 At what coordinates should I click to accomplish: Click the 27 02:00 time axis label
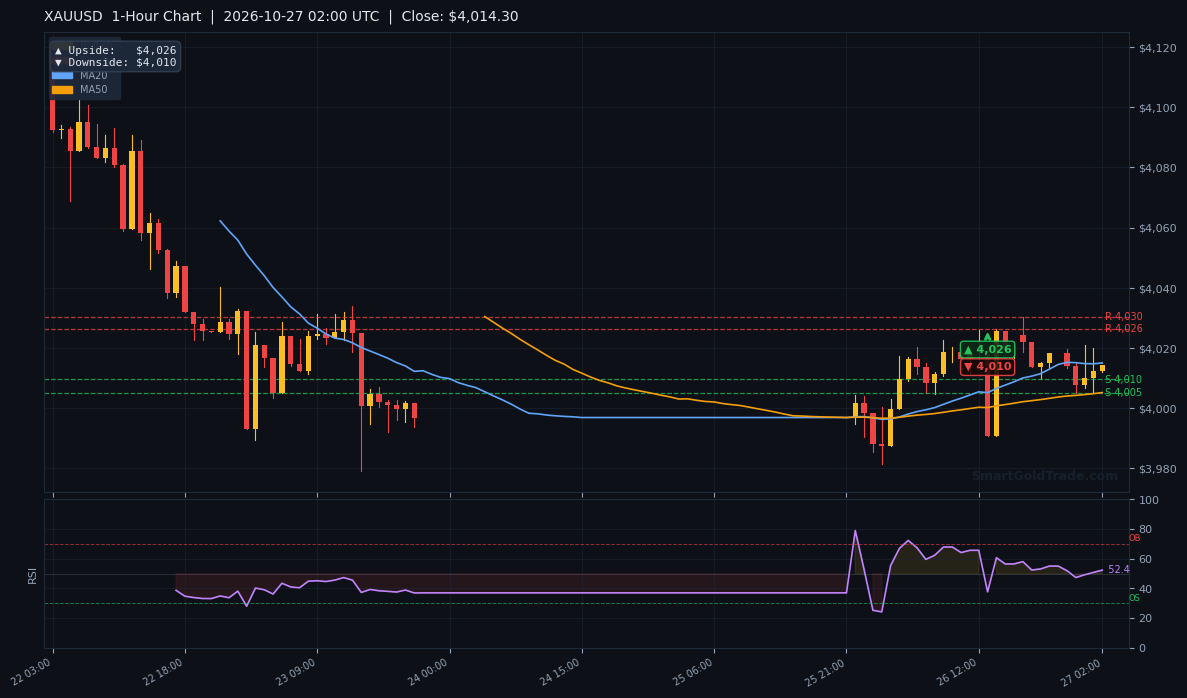(x=1081, y=672)
